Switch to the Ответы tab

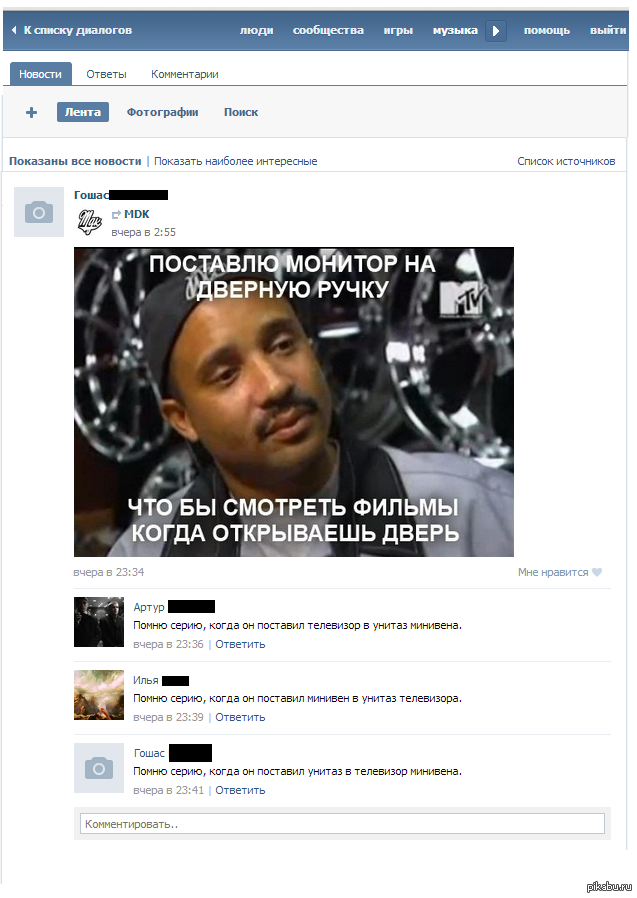pyautogui.click(x=106, y=74)
